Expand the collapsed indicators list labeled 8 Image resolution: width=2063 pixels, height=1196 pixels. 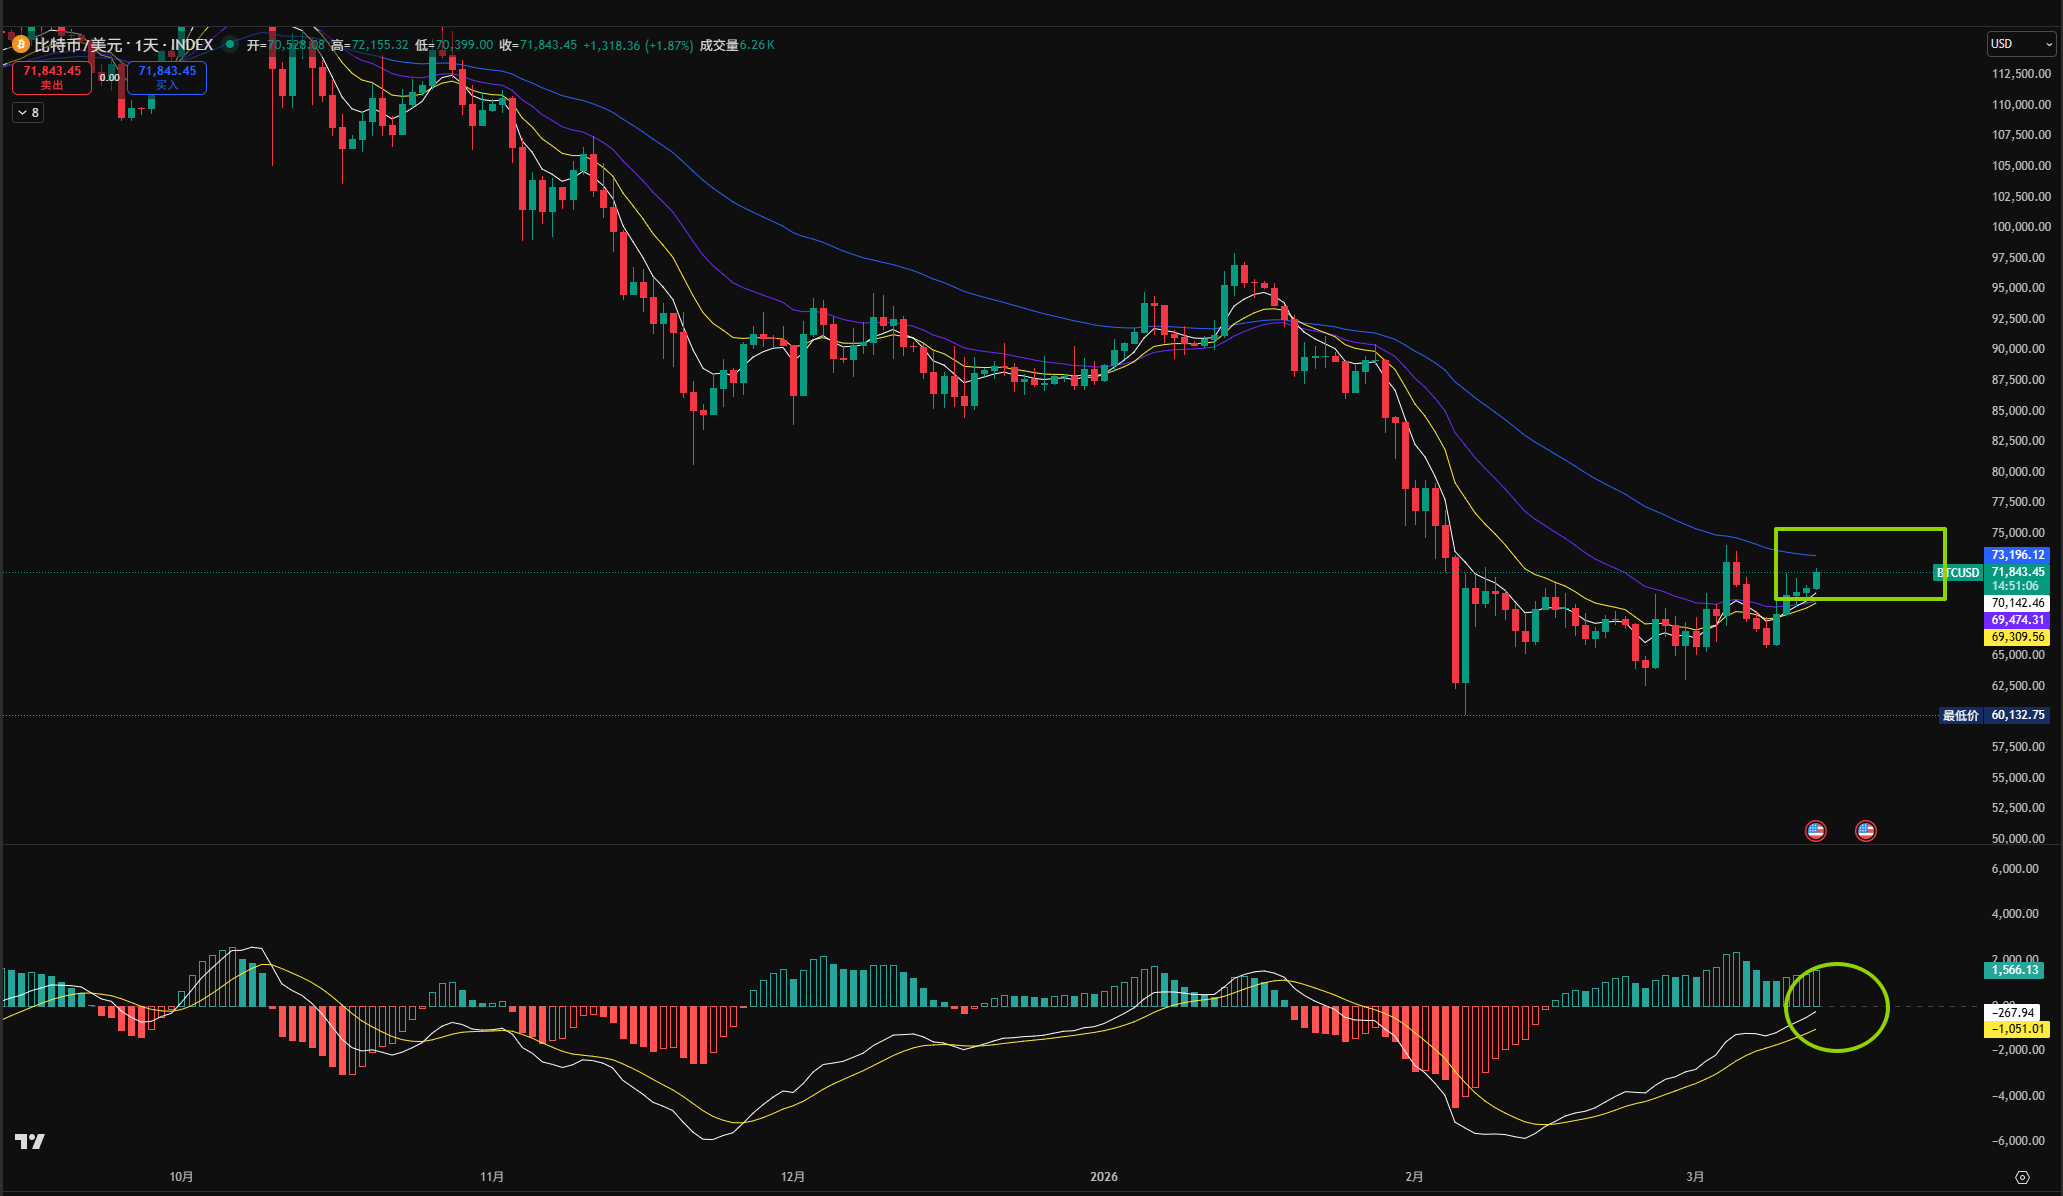pos(28,113)
